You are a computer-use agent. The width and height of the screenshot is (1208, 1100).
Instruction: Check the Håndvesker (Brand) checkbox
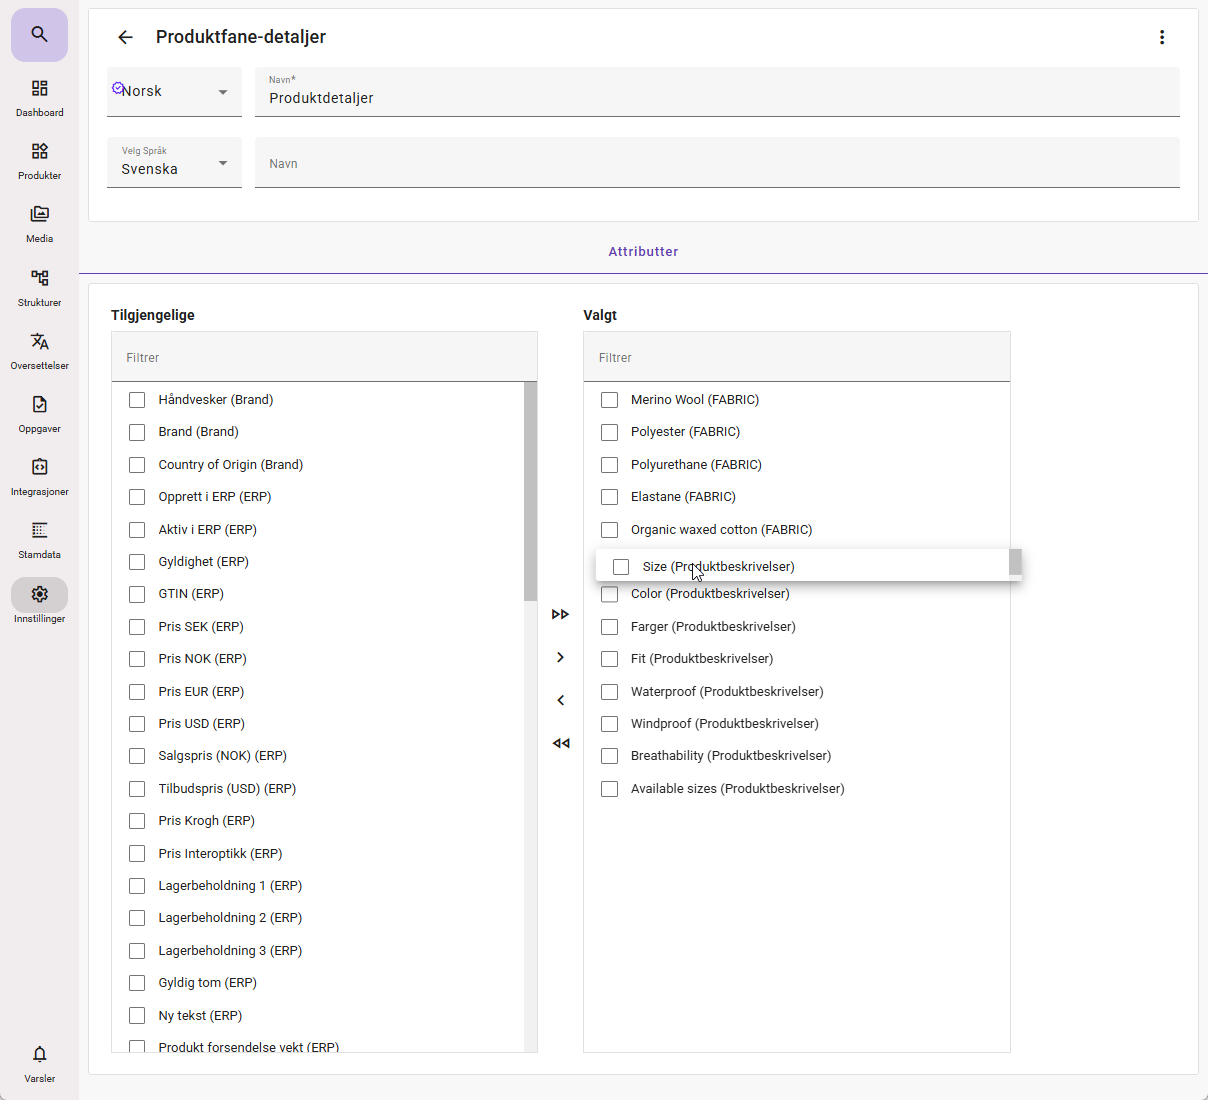point(137,400)
